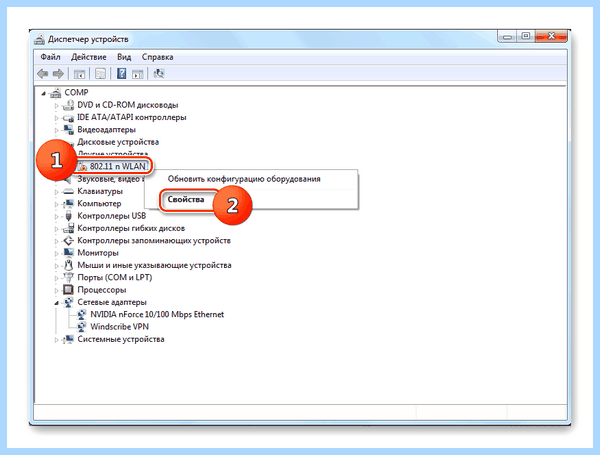Click the NVIDIA nForce Ethernet adapter icon
This screenshot has width=600, height=455.
click(82, 315)
